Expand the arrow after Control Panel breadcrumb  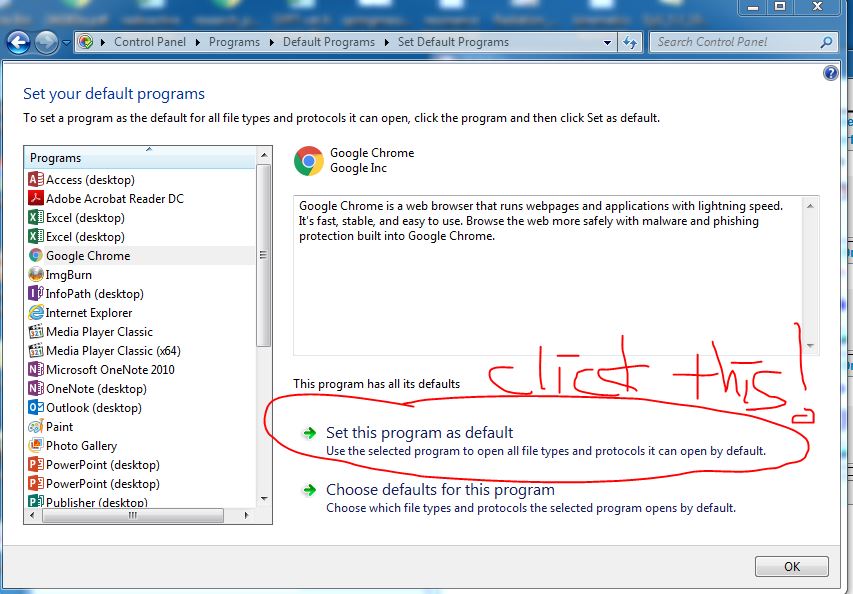click(x=197, y=42)
